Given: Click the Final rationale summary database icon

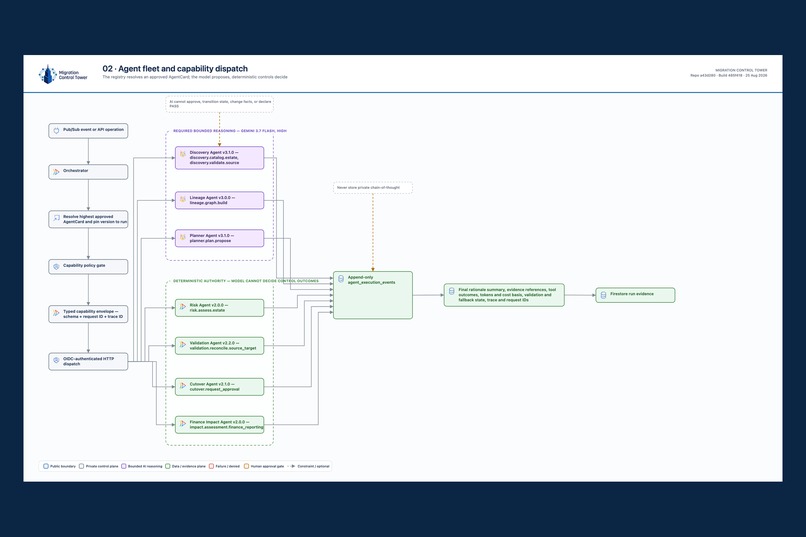Looking at the screenshot, I should (x=452, y=291).
